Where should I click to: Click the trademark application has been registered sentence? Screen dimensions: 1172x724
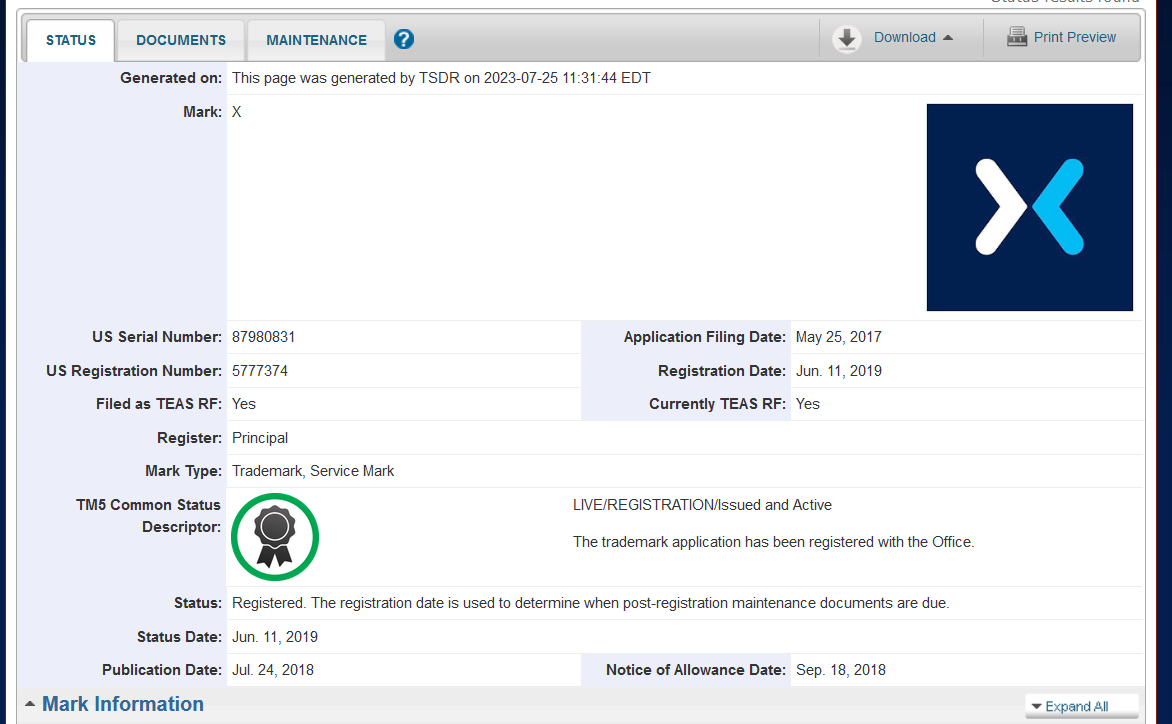[x=774, y=542]
